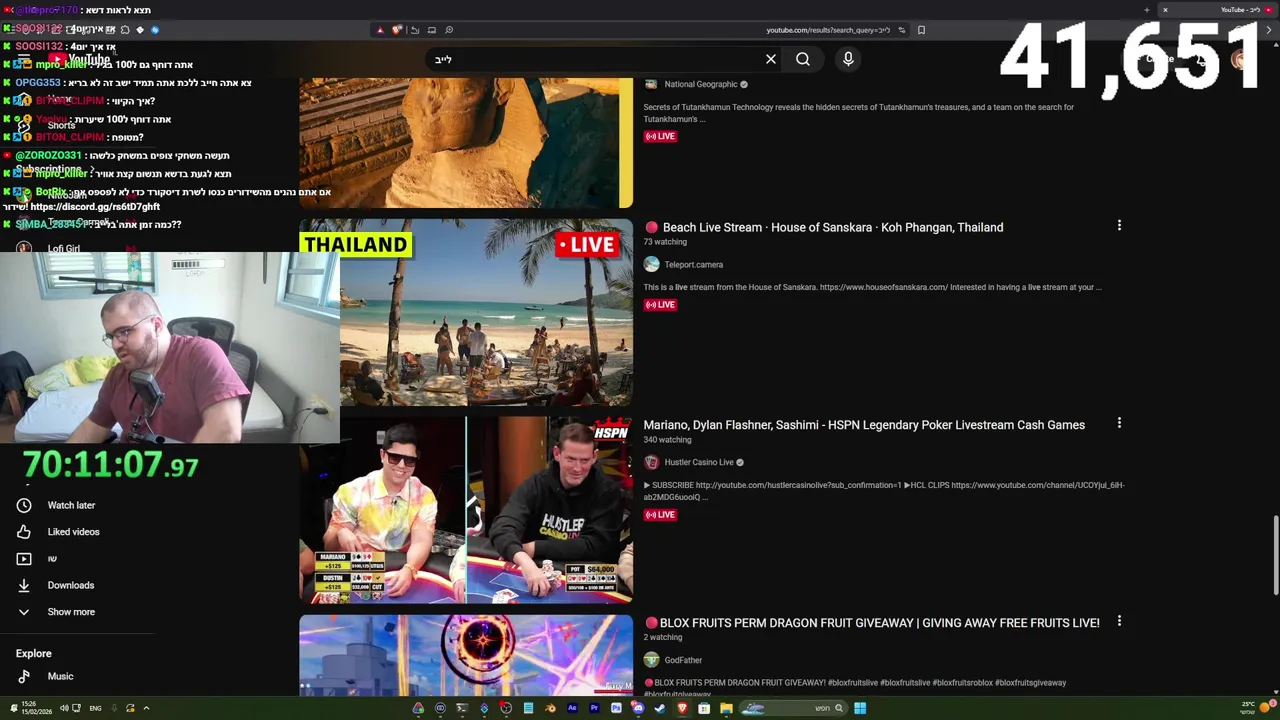This screenshot has width=1280, height=720.
Task: Click the YouTube search magnifier button
Action: tap(803, 59)
